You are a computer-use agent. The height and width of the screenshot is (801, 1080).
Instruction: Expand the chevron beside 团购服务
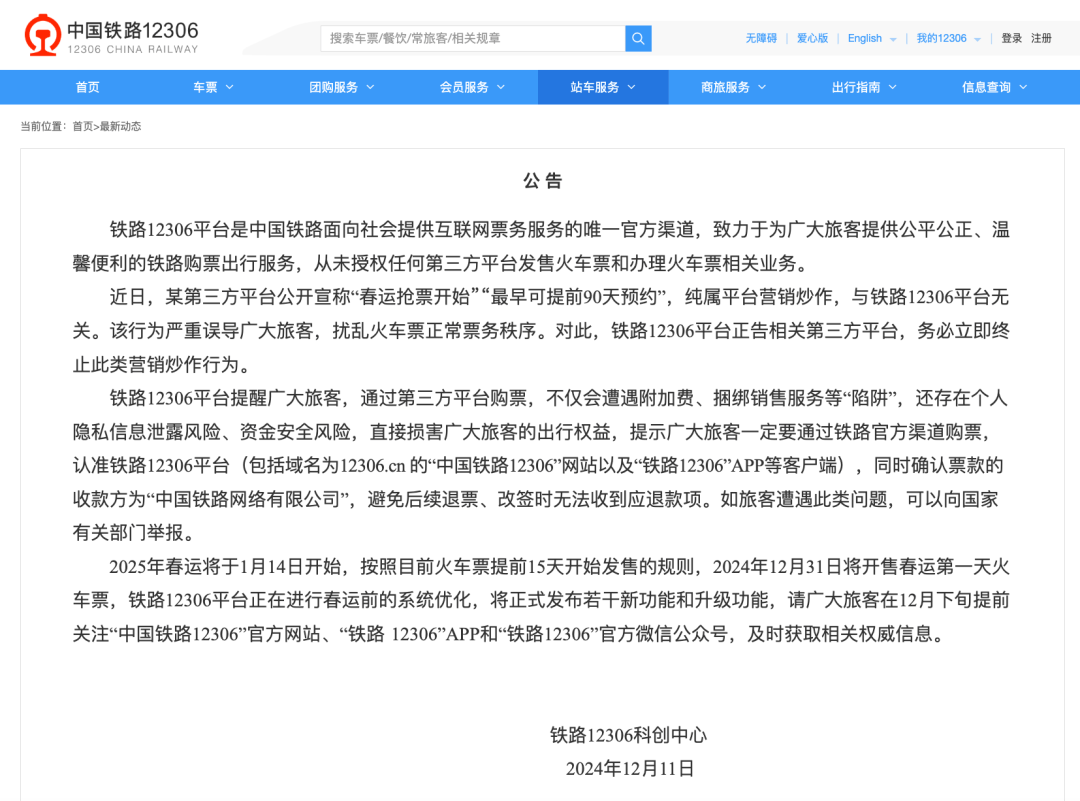(x=371, y=87)
